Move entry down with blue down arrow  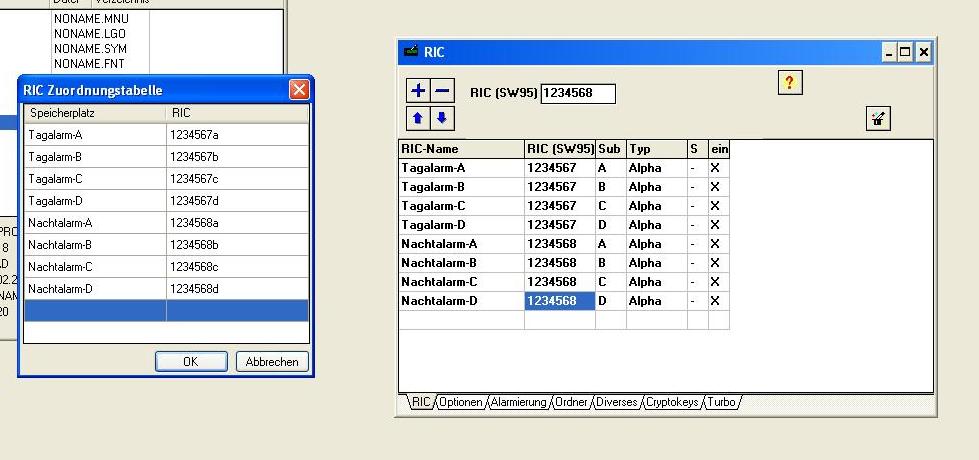pos(442,118)
